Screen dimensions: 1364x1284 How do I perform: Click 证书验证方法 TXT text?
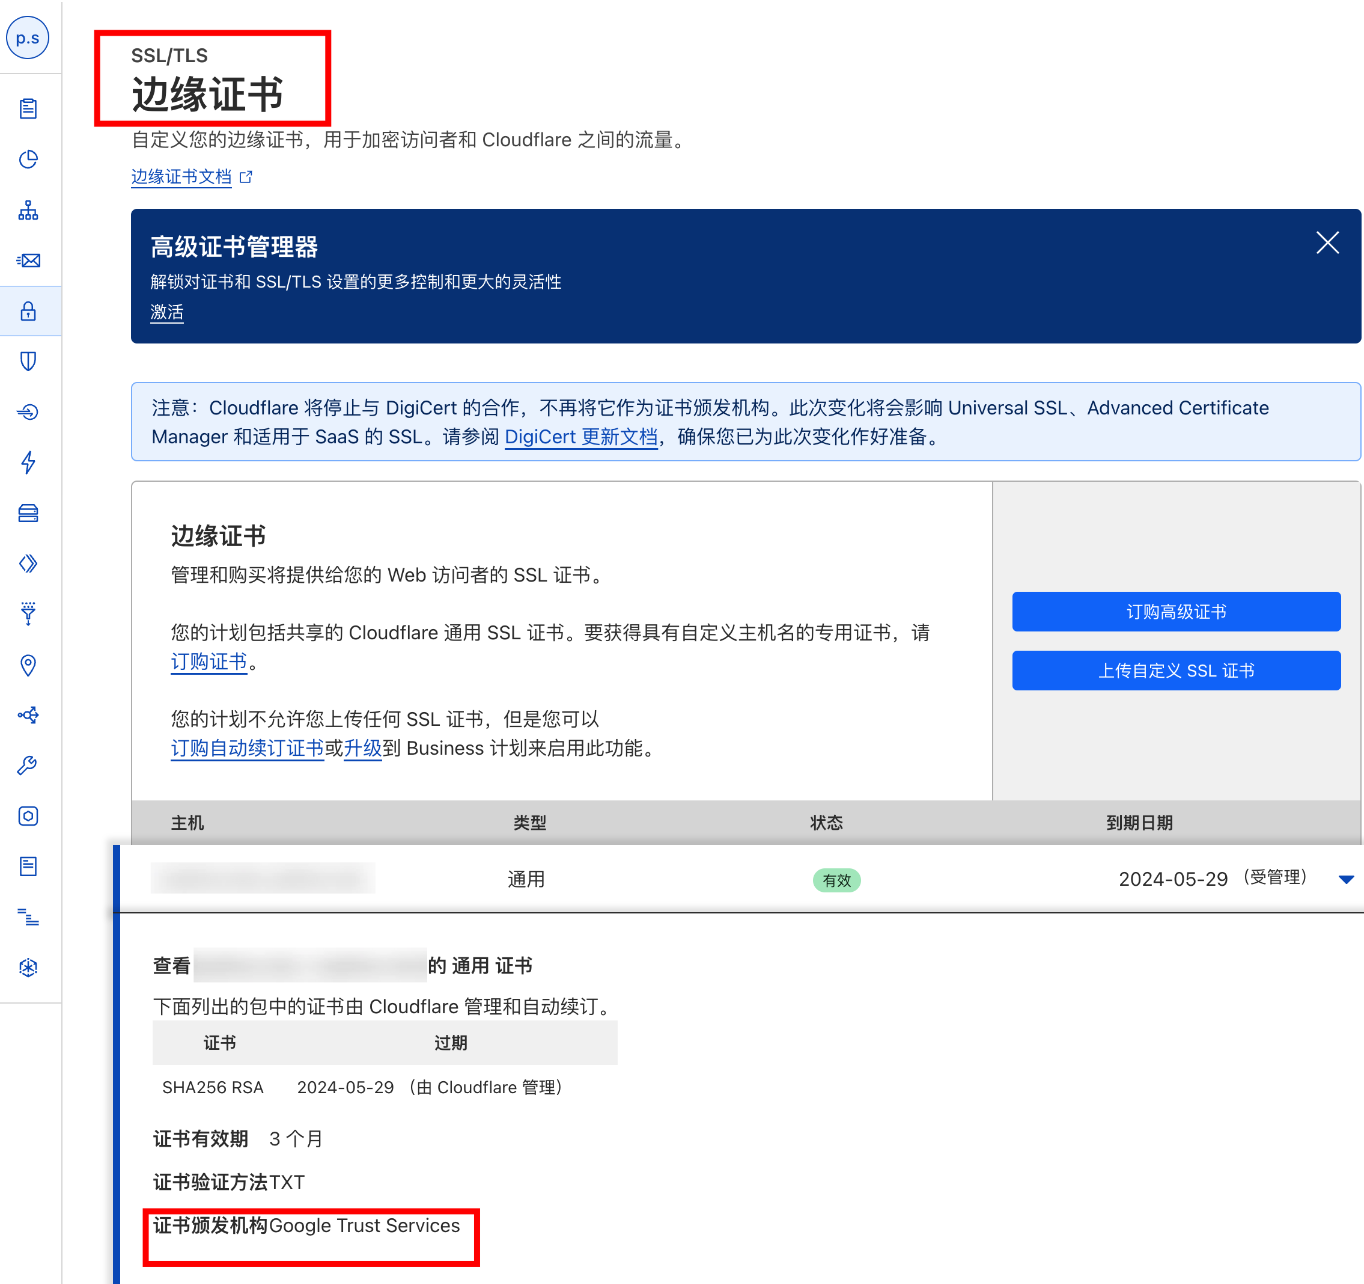tap(229, 1182)
